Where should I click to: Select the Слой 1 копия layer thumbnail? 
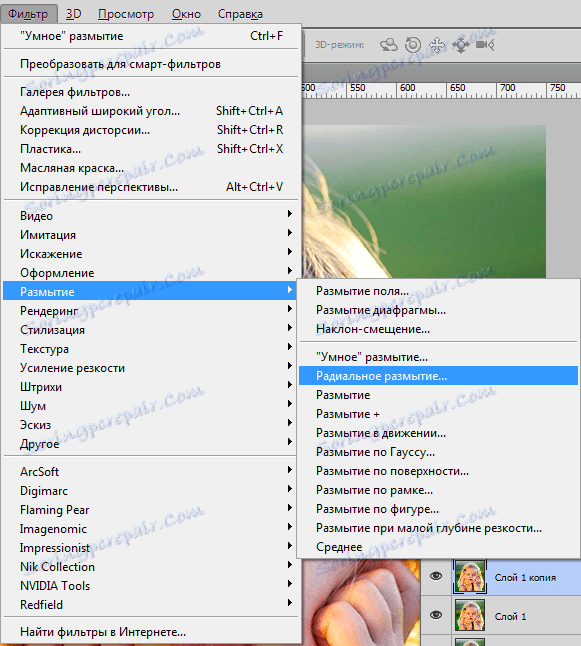[469, 577]
